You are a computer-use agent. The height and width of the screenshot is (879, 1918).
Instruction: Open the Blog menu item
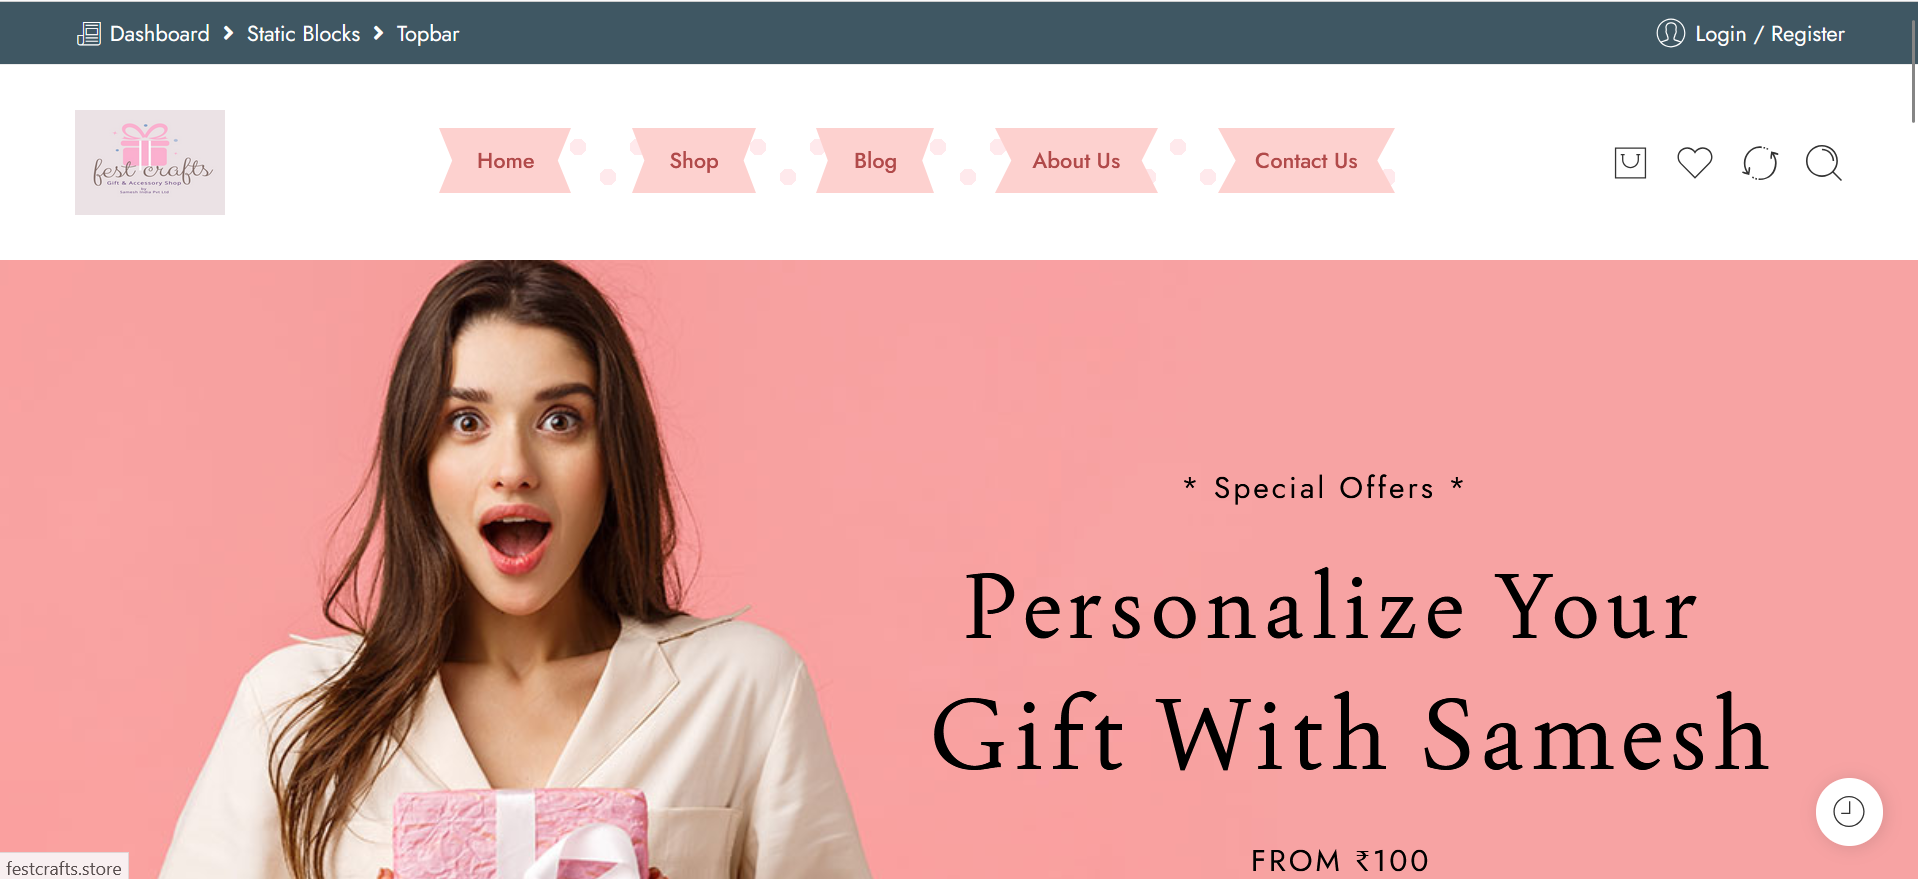point(875,160)
